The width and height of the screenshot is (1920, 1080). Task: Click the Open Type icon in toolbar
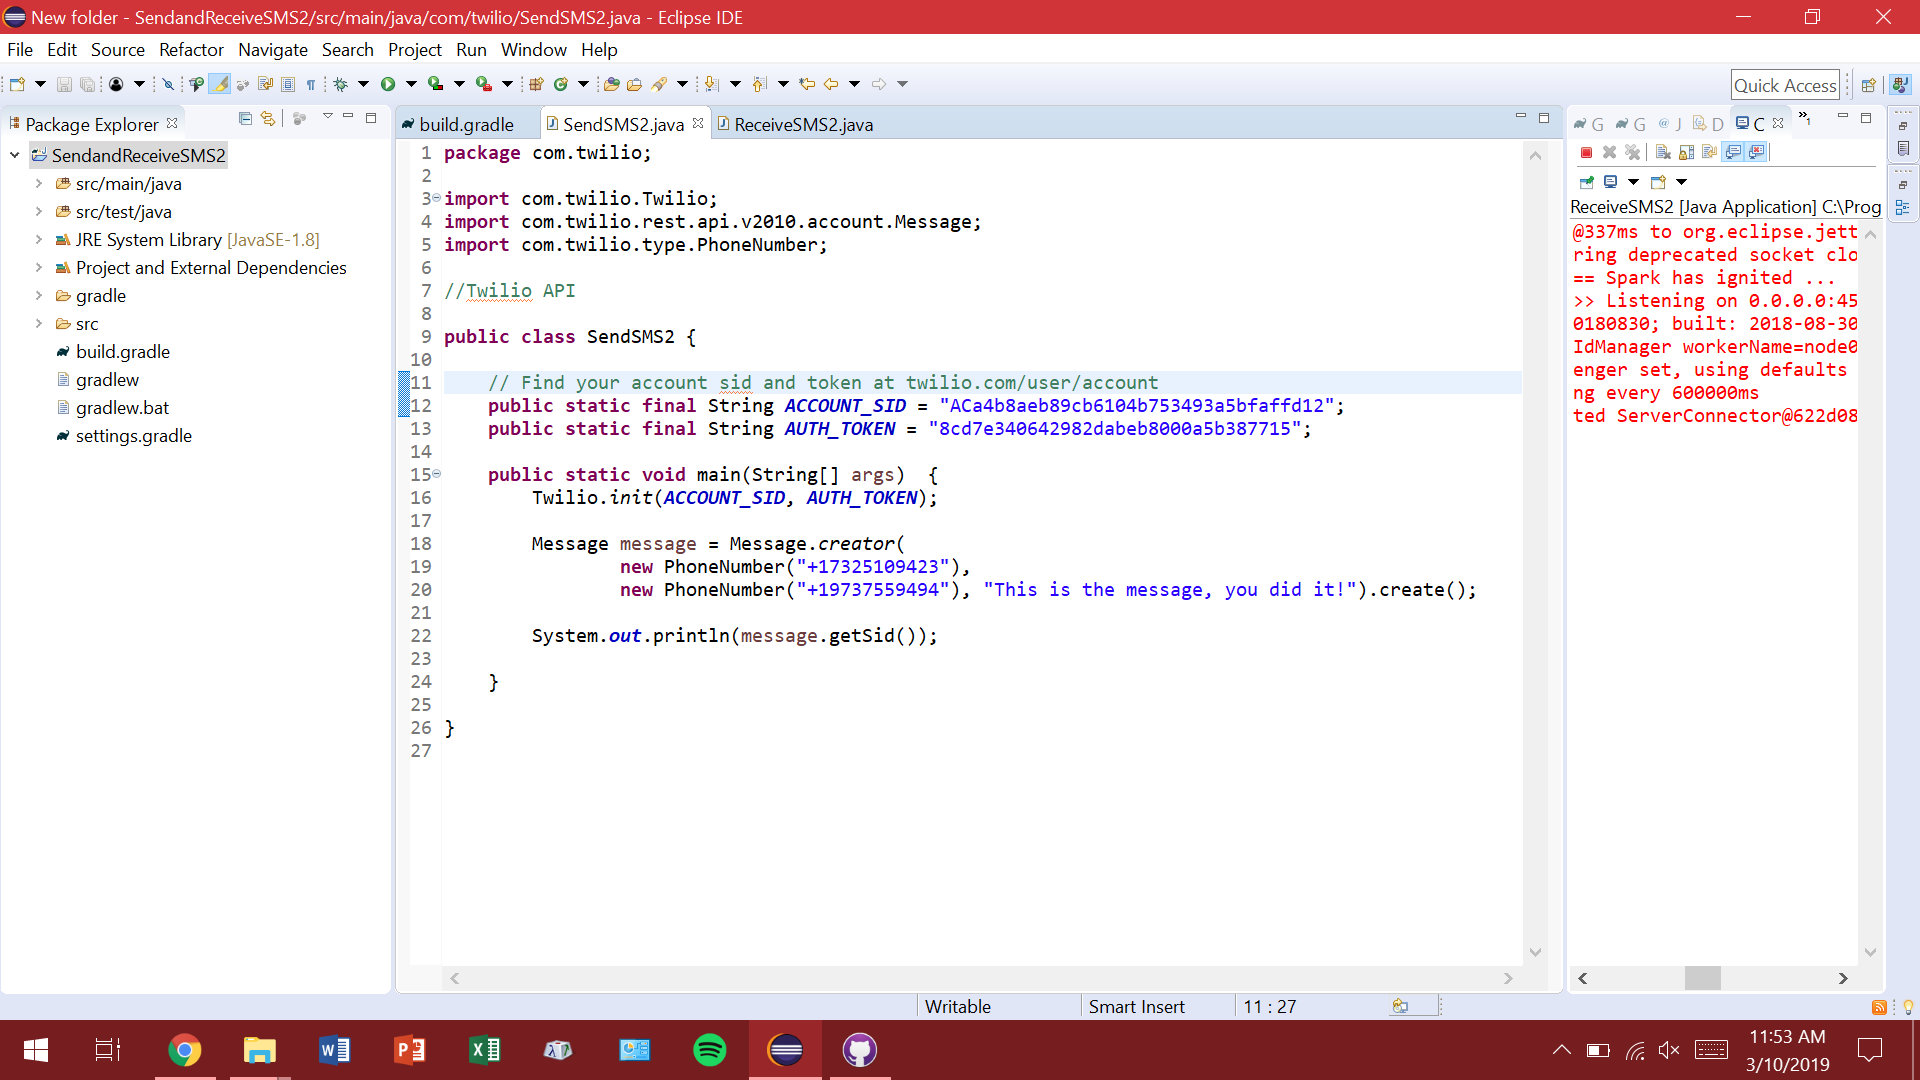tap(611, 84)
